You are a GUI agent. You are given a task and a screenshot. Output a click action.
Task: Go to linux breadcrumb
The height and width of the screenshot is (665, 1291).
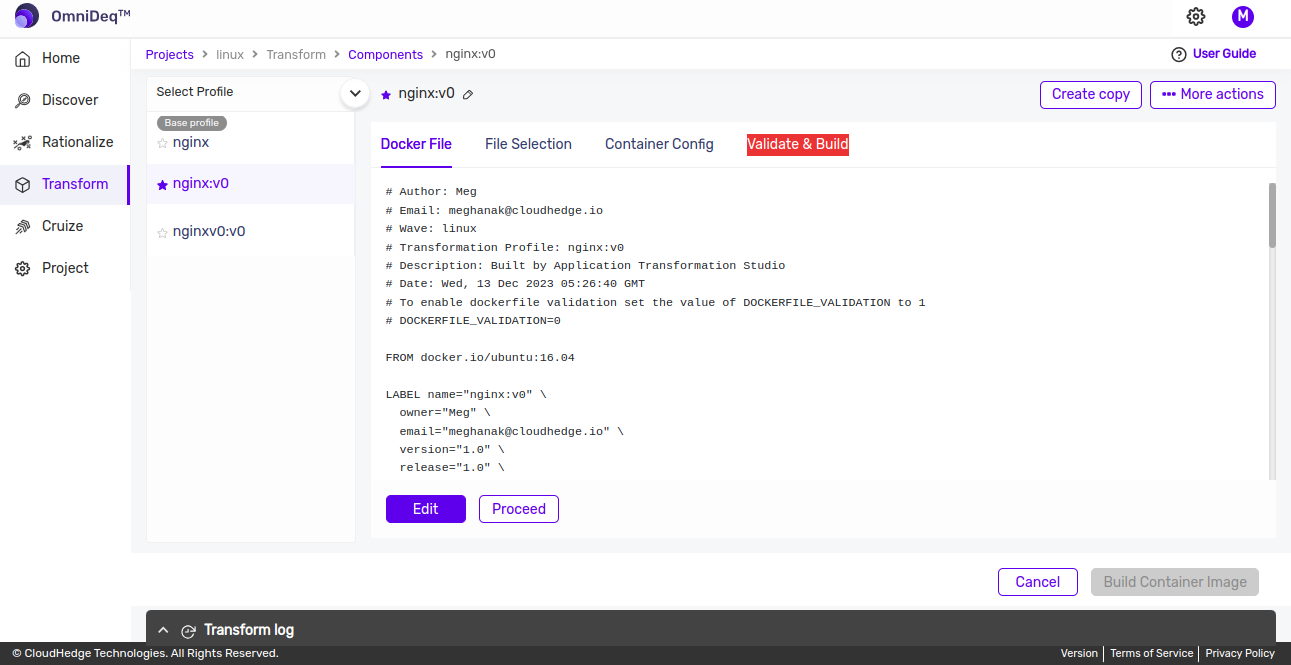(x=230, y=55)
